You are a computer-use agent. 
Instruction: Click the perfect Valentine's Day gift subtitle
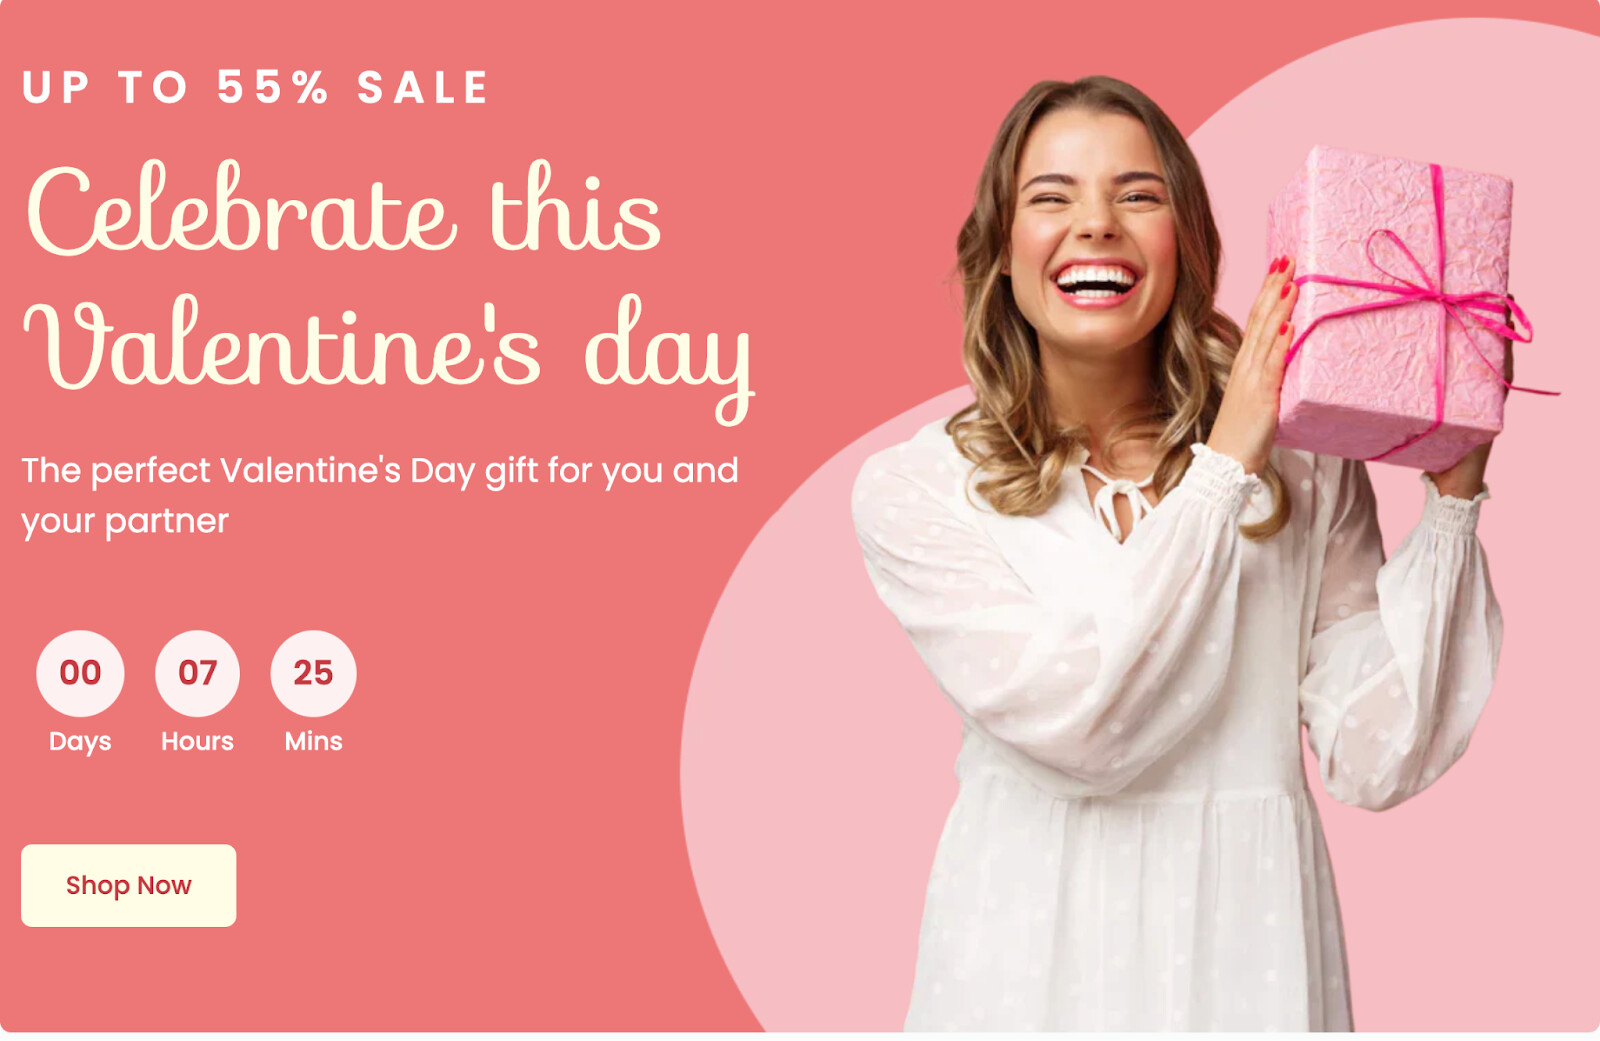tap(380, 470)
